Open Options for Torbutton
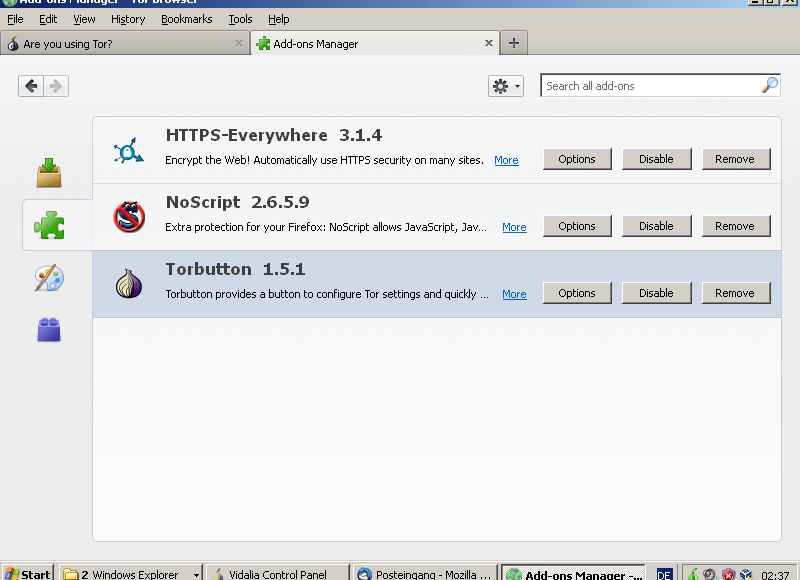 pos(577,293)
